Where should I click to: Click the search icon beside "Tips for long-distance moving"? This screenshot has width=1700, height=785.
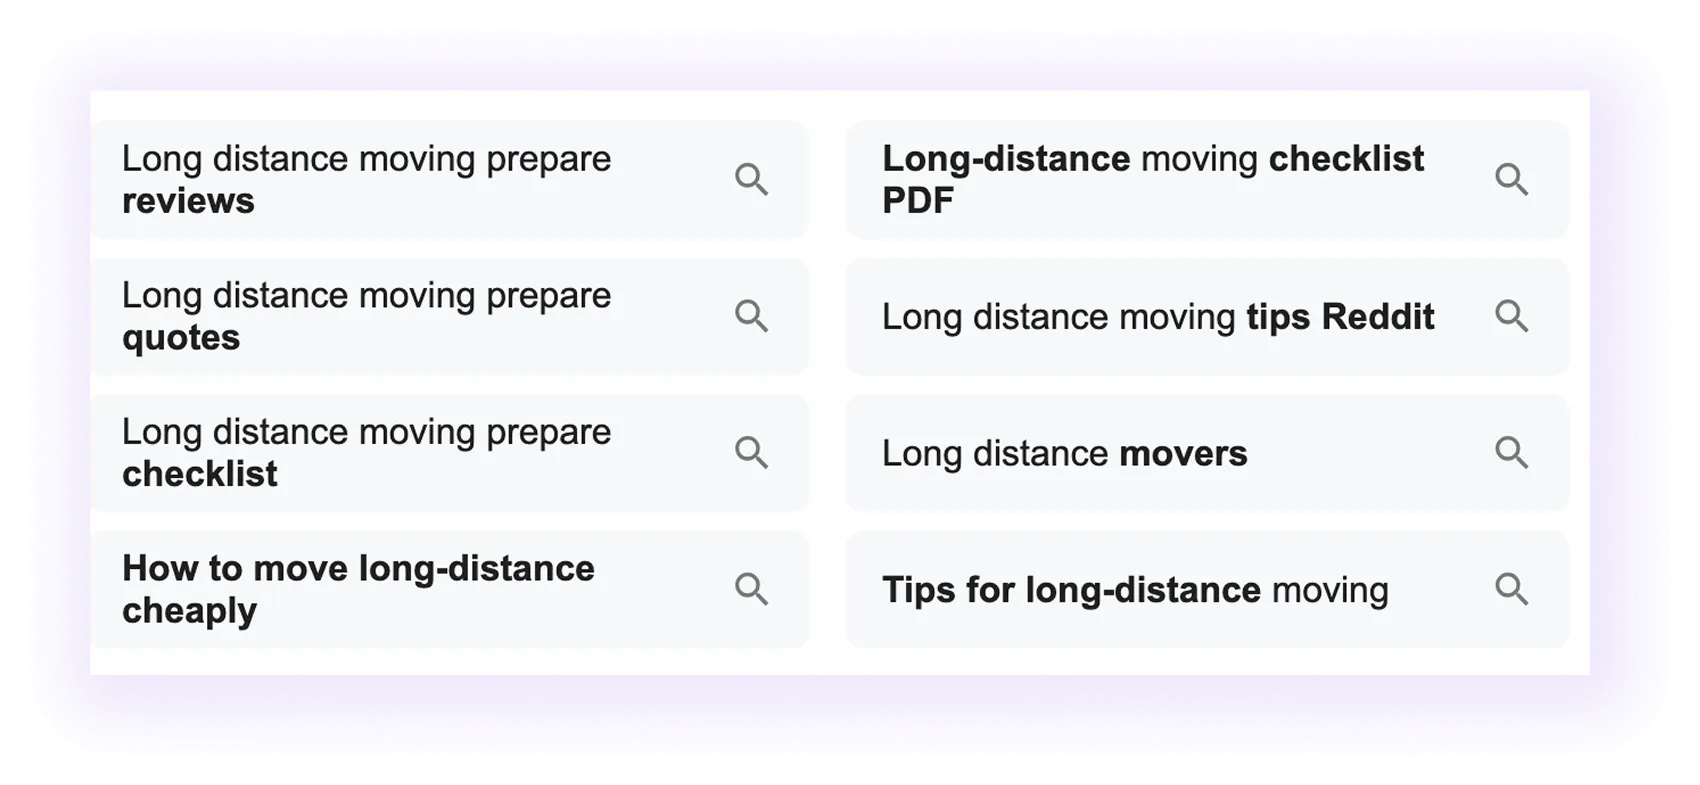[x=1513, y=589]
